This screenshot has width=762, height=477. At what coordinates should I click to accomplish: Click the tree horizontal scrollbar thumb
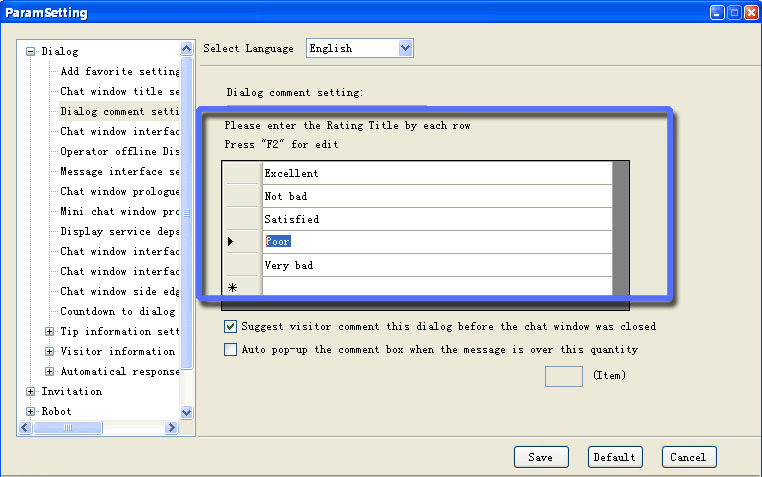coord(68,427)
